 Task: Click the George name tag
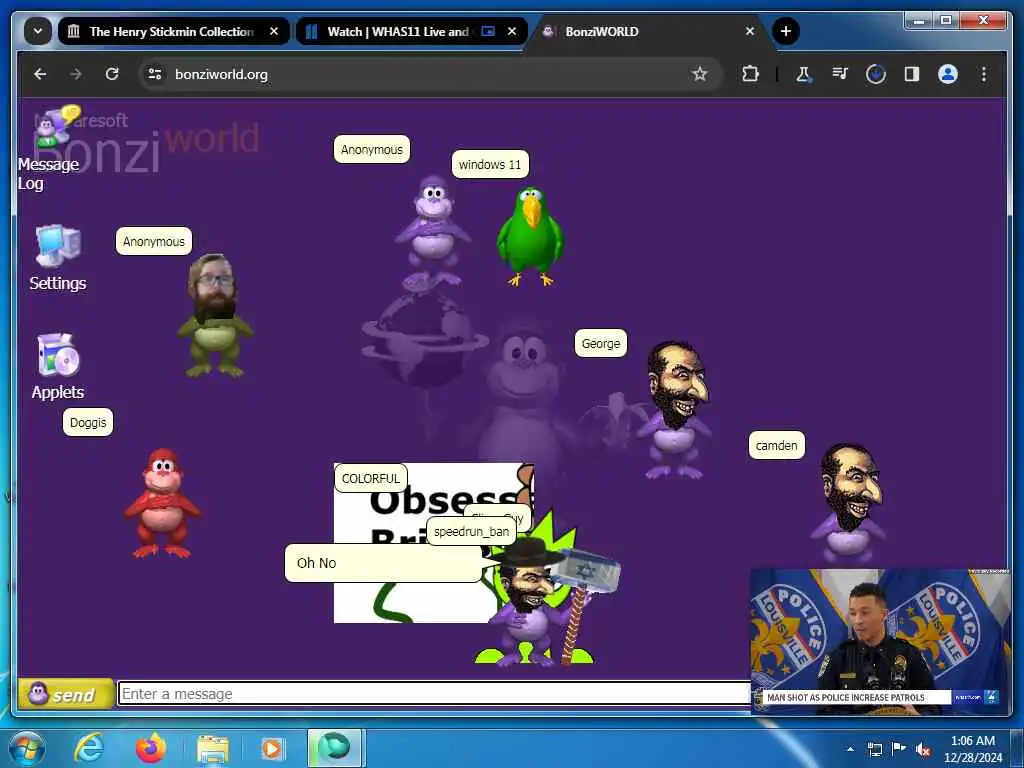click(601, 344)
